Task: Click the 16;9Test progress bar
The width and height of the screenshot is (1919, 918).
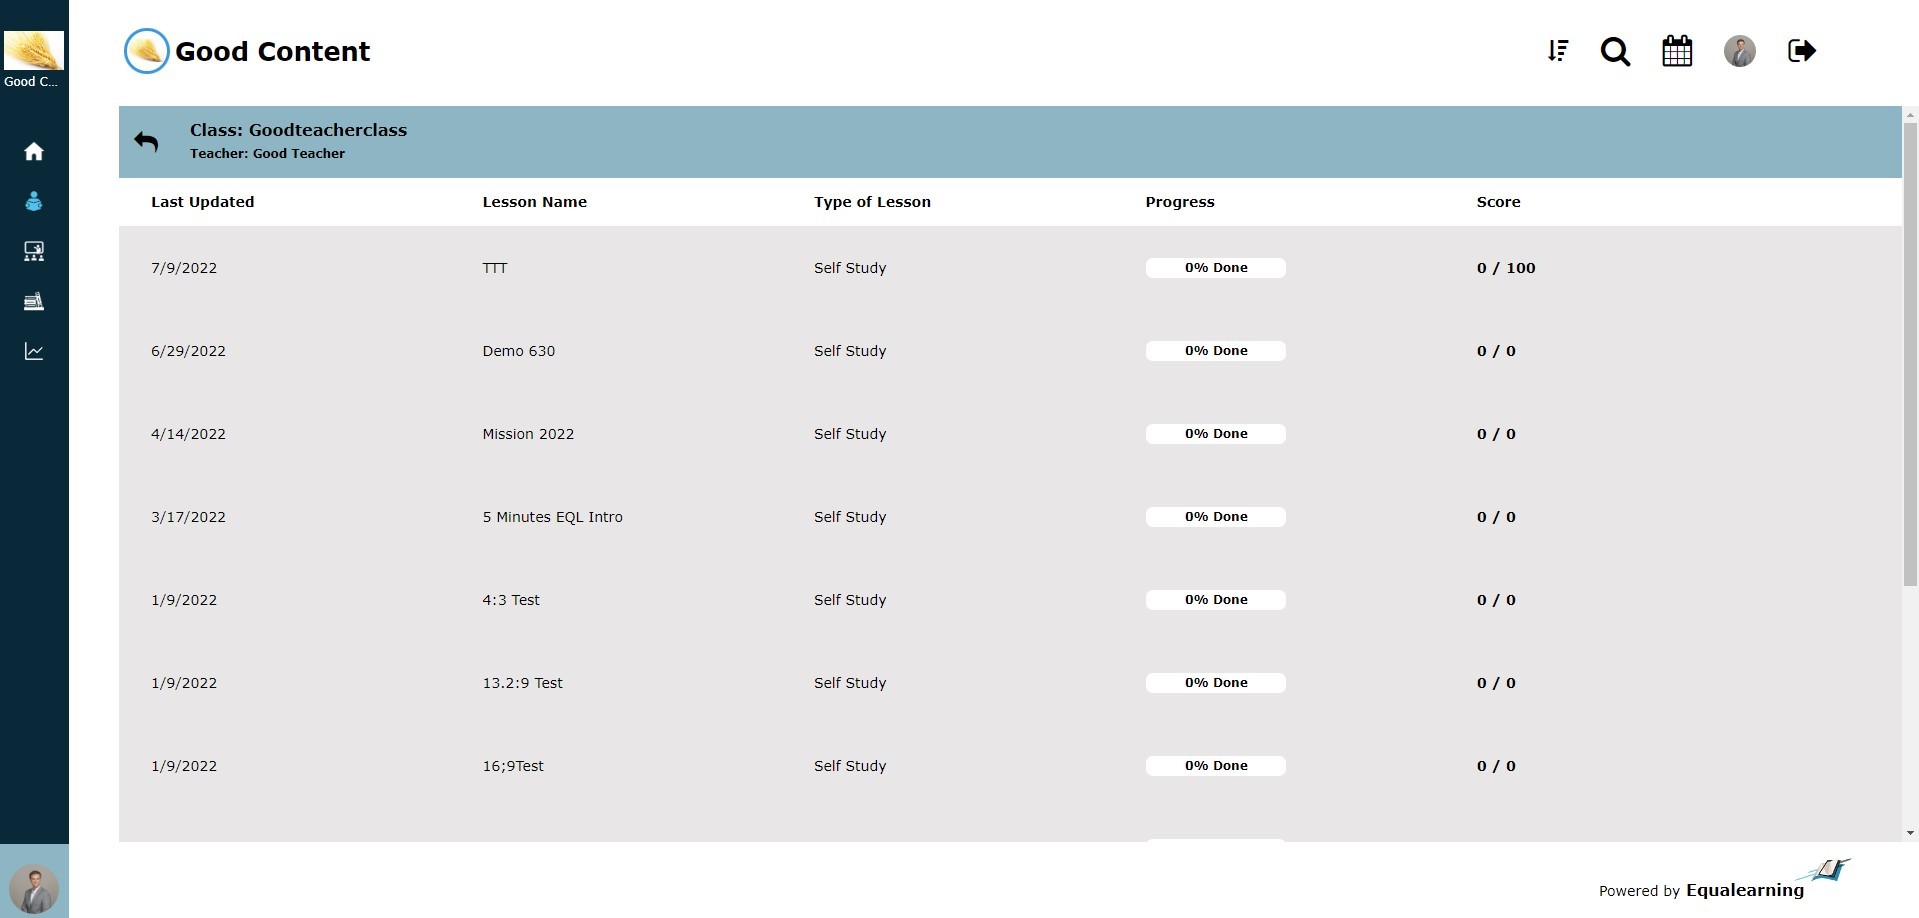Action: (x=1216, y=766)
